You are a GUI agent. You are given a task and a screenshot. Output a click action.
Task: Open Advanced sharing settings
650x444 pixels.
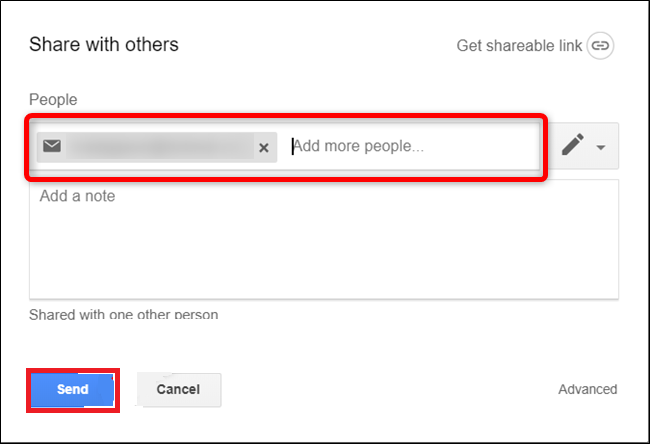[x=587, y=389]
